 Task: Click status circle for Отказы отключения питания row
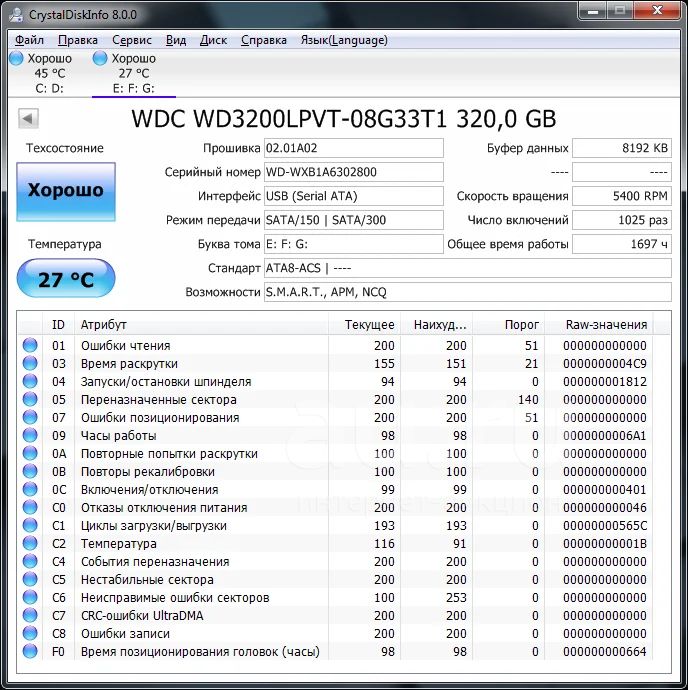30,507
